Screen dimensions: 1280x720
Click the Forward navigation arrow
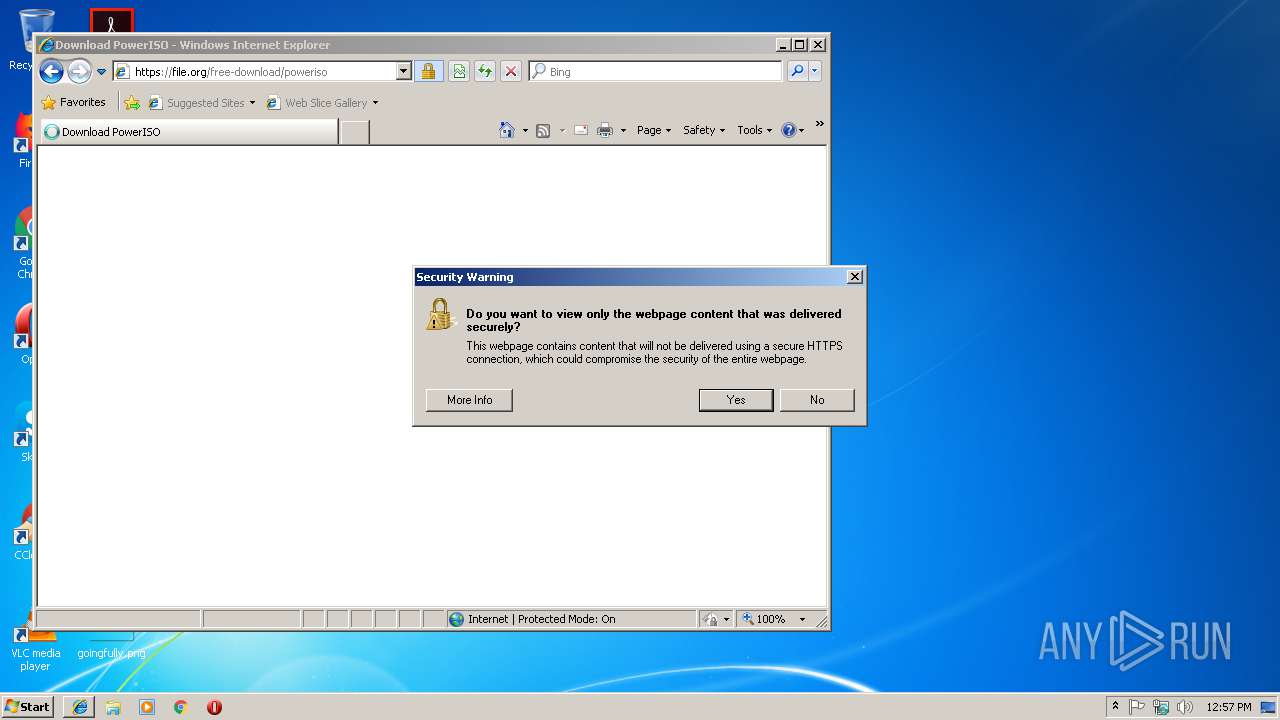79,71
